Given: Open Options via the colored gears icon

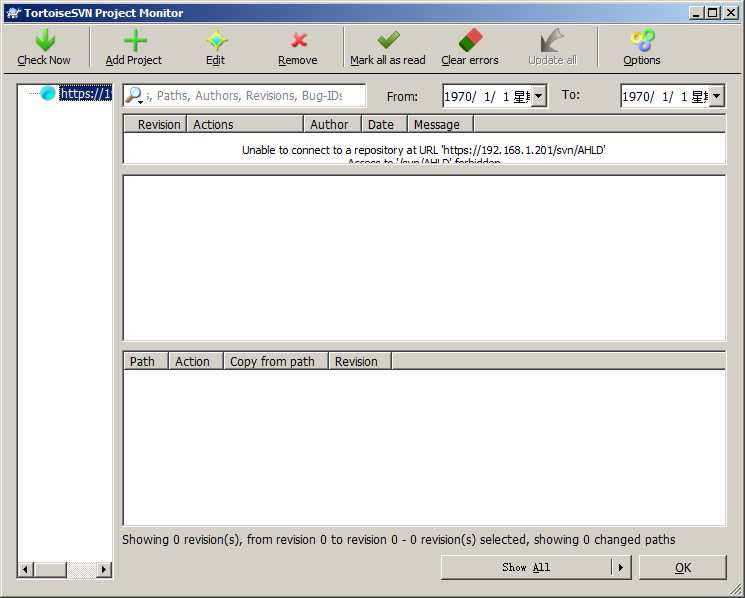Looking at the screenshot, I should click(643, 40).
